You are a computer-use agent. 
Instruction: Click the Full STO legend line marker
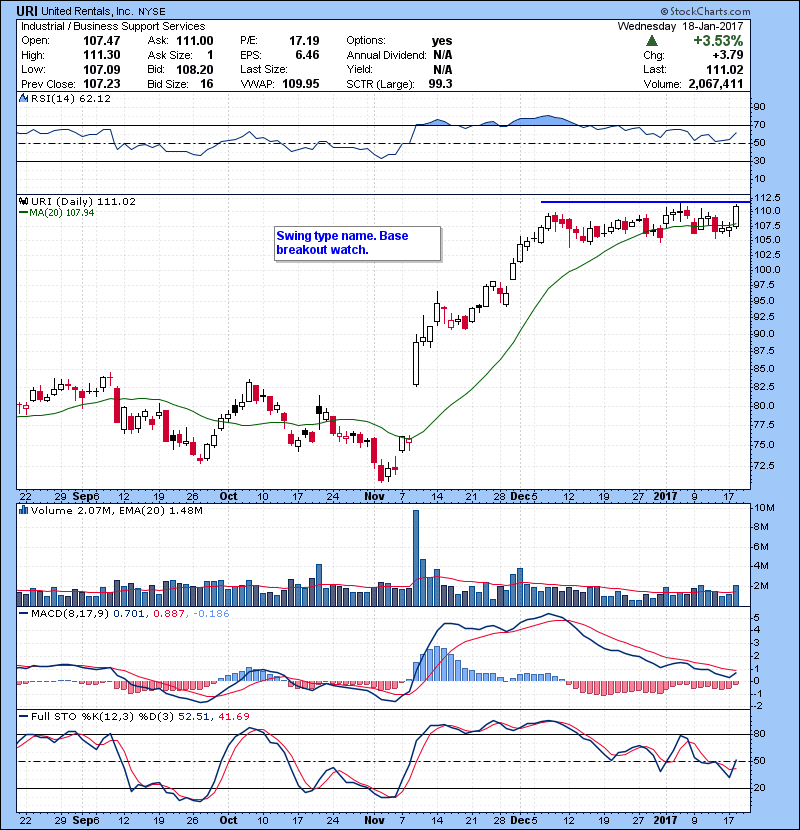(23, 716)
